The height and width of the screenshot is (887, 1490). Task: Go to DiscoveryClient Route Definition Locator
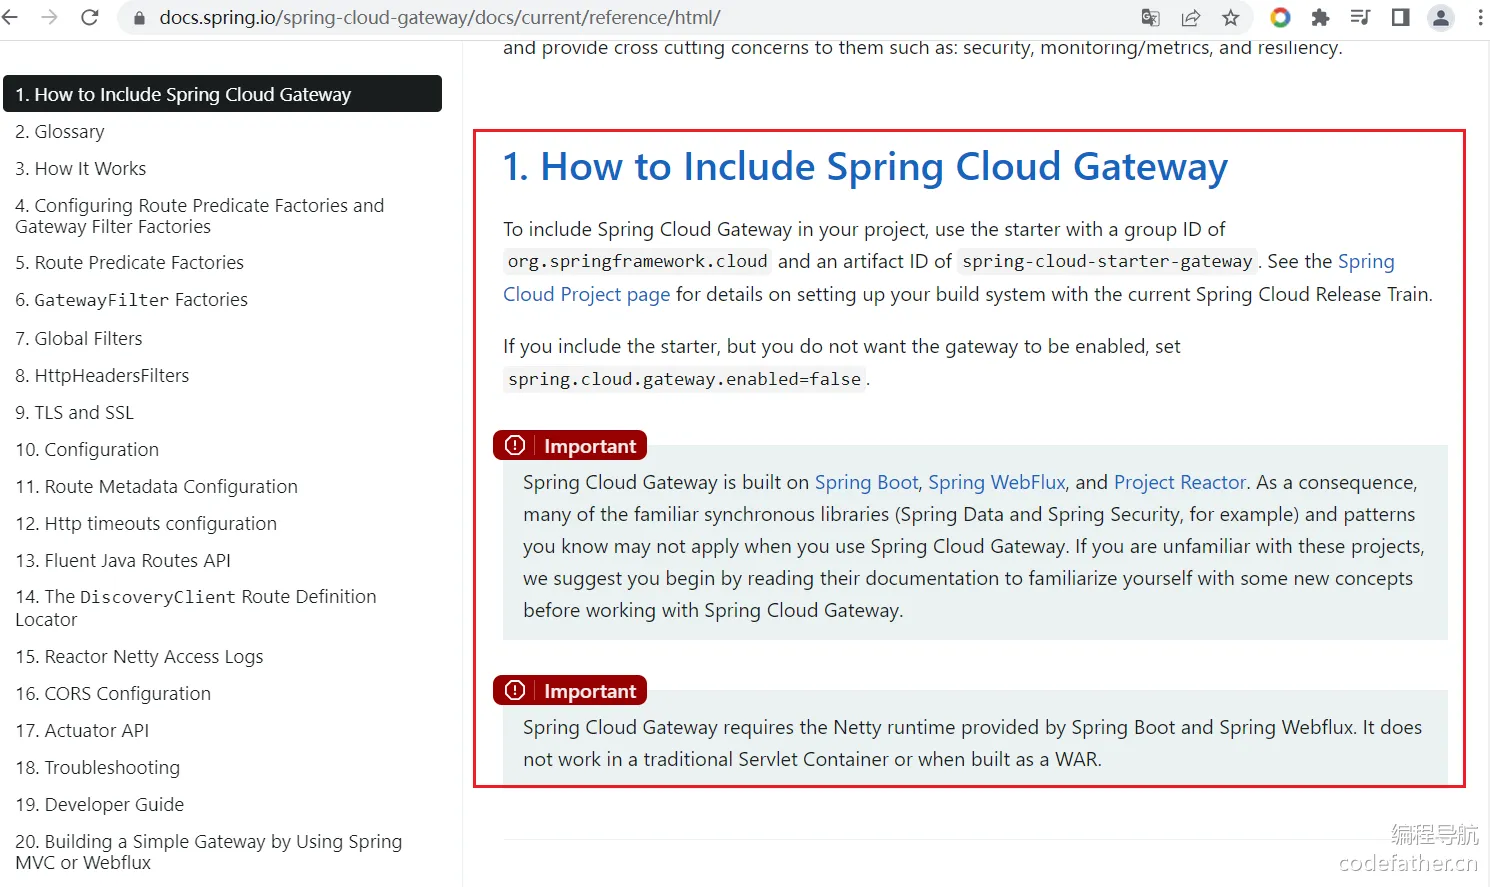click(x=196, y=608)
